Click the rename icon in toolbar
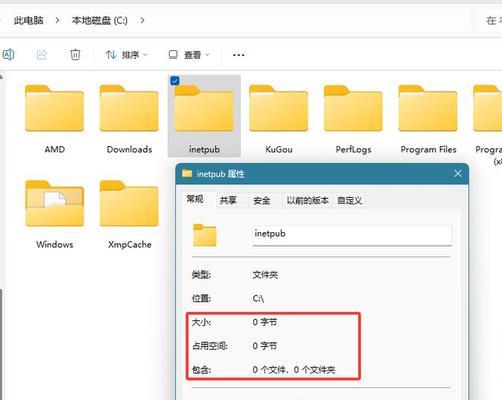The height and width of the screenshot is (400, 502). pyautogui.click(x=8, y=54)
